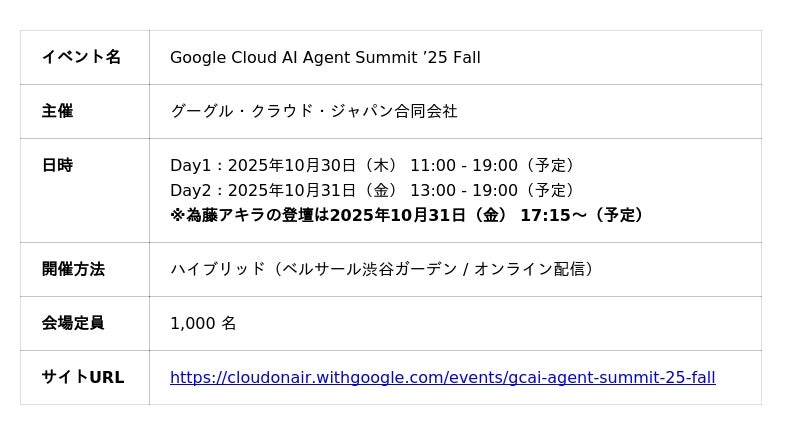Click the 日時 row label
The image size is (800, 435).
(x=57, y=165)
